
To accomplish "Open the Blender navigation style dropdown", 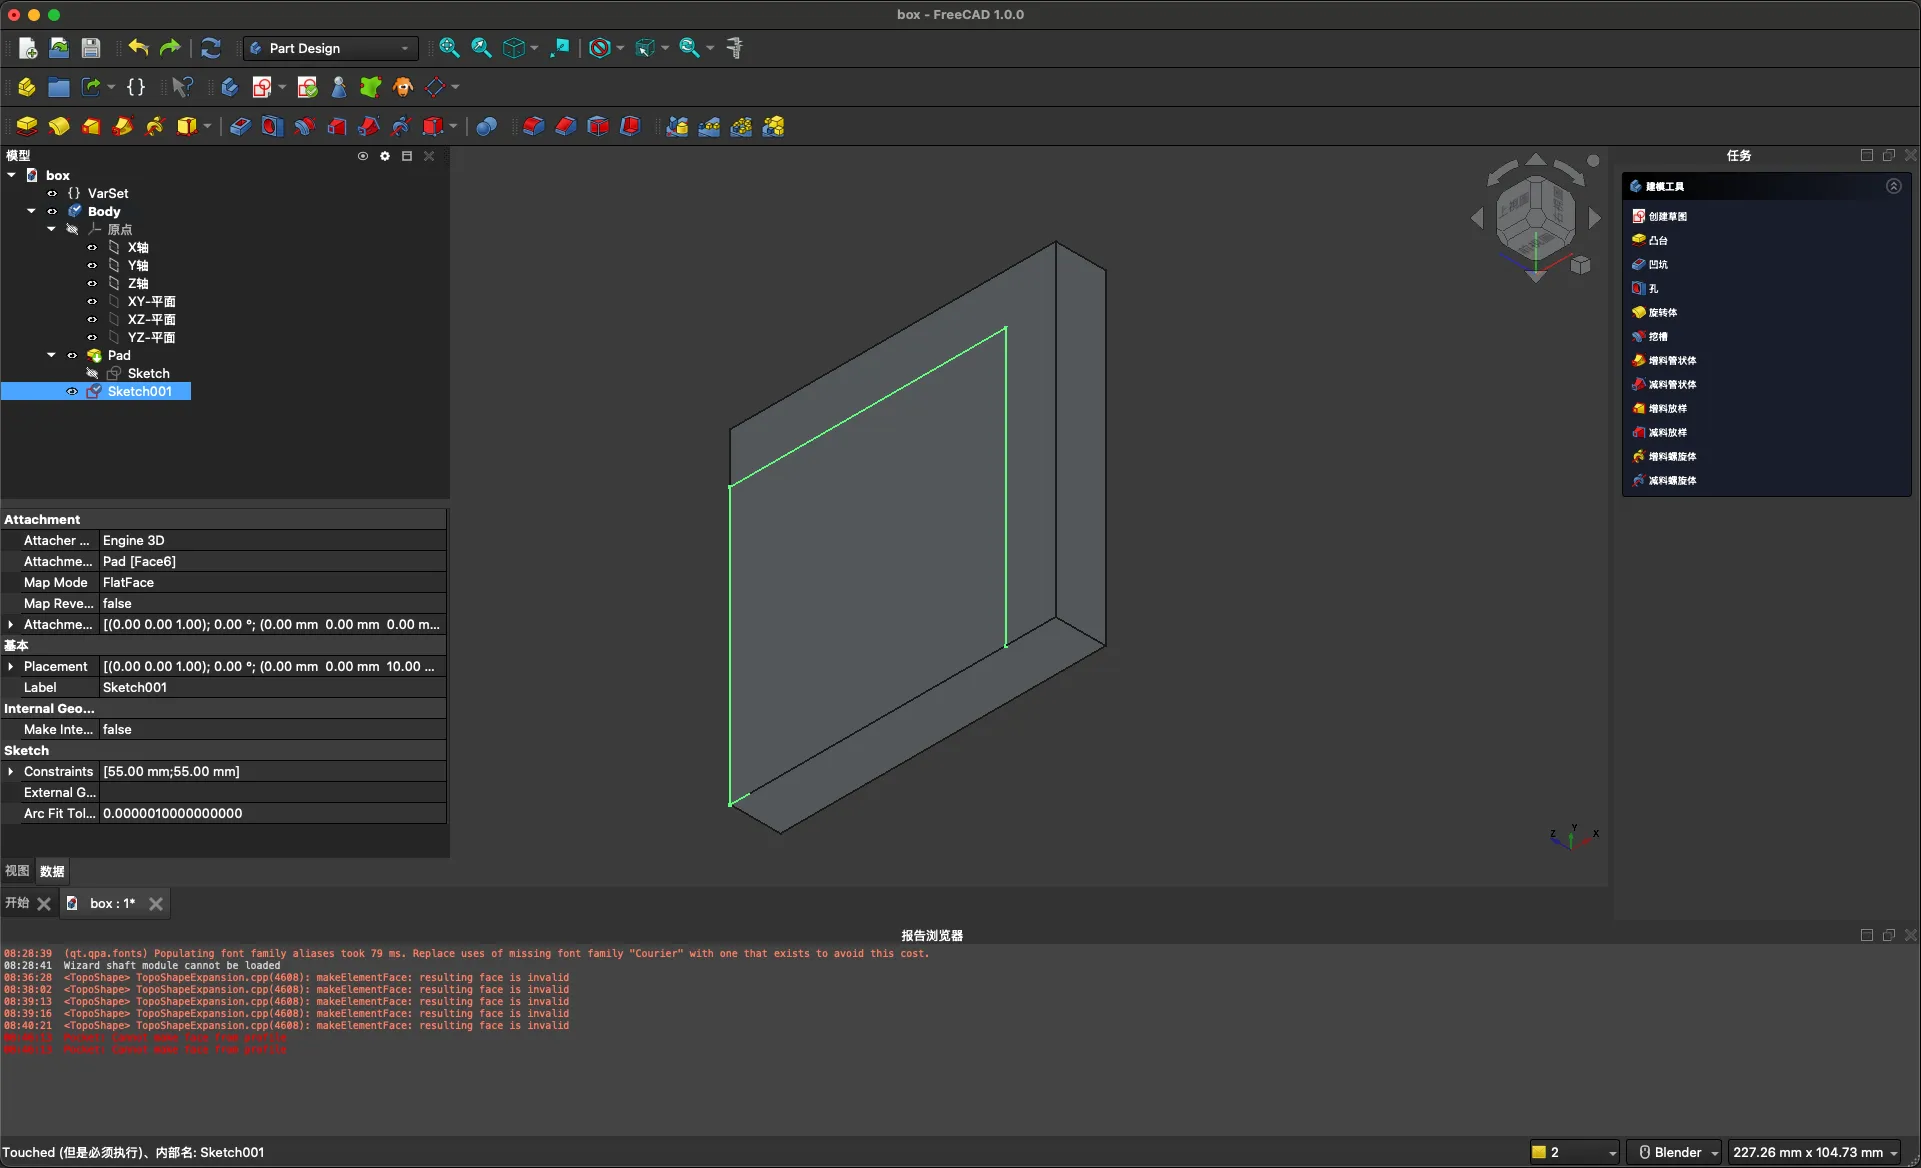I will click(x=1675, y=1152).
